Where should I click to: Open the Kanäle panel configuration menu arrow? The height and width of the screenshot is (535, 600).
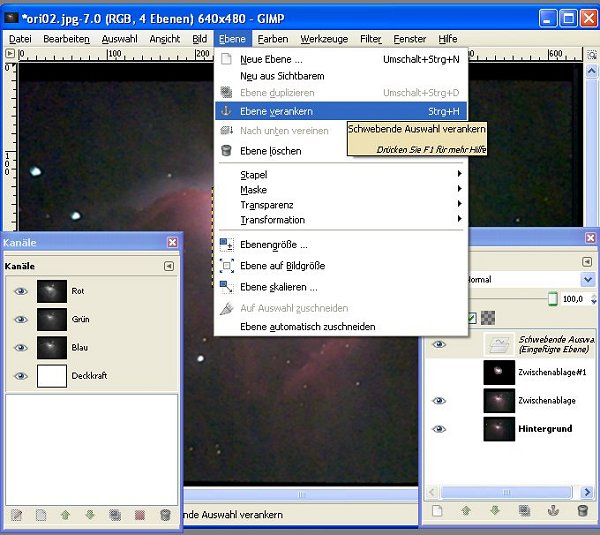(168, 266)
